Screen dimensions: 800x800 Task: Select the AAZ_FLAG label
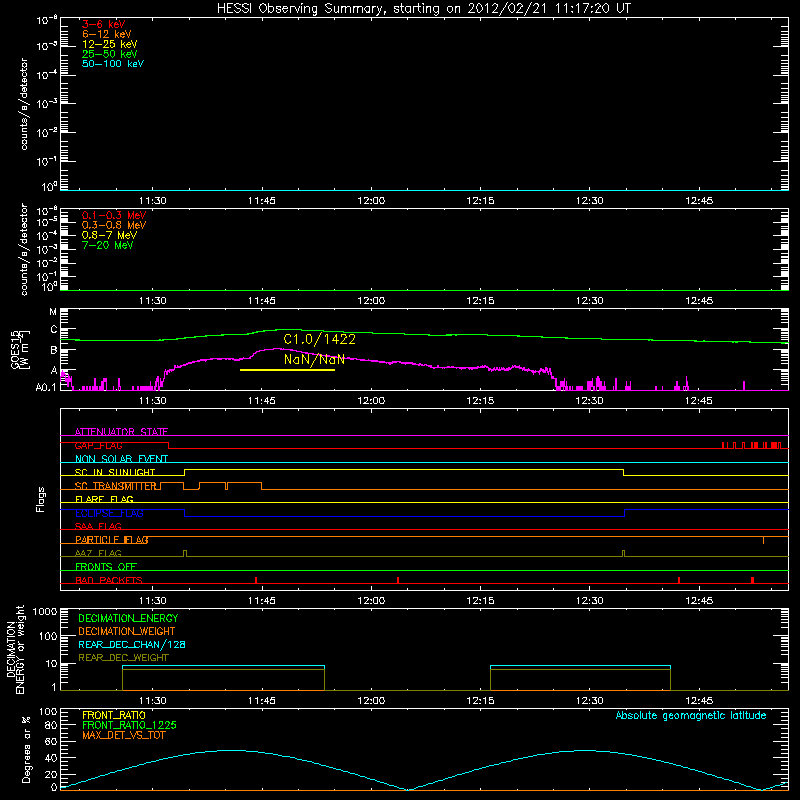pos(98,553)
